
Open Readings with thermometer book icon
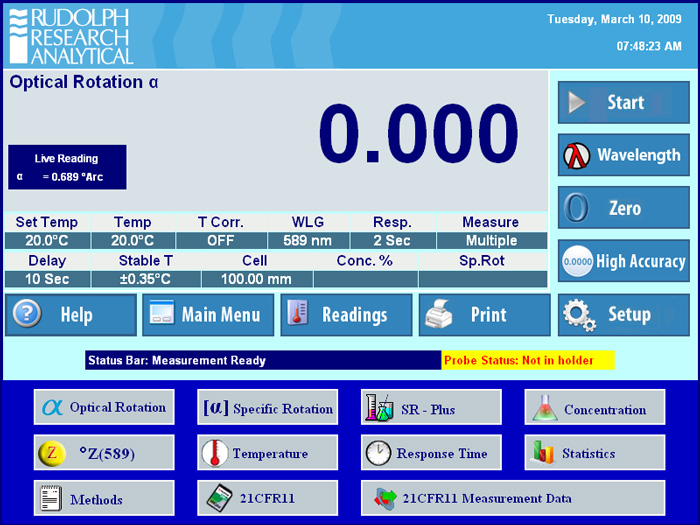296,315
